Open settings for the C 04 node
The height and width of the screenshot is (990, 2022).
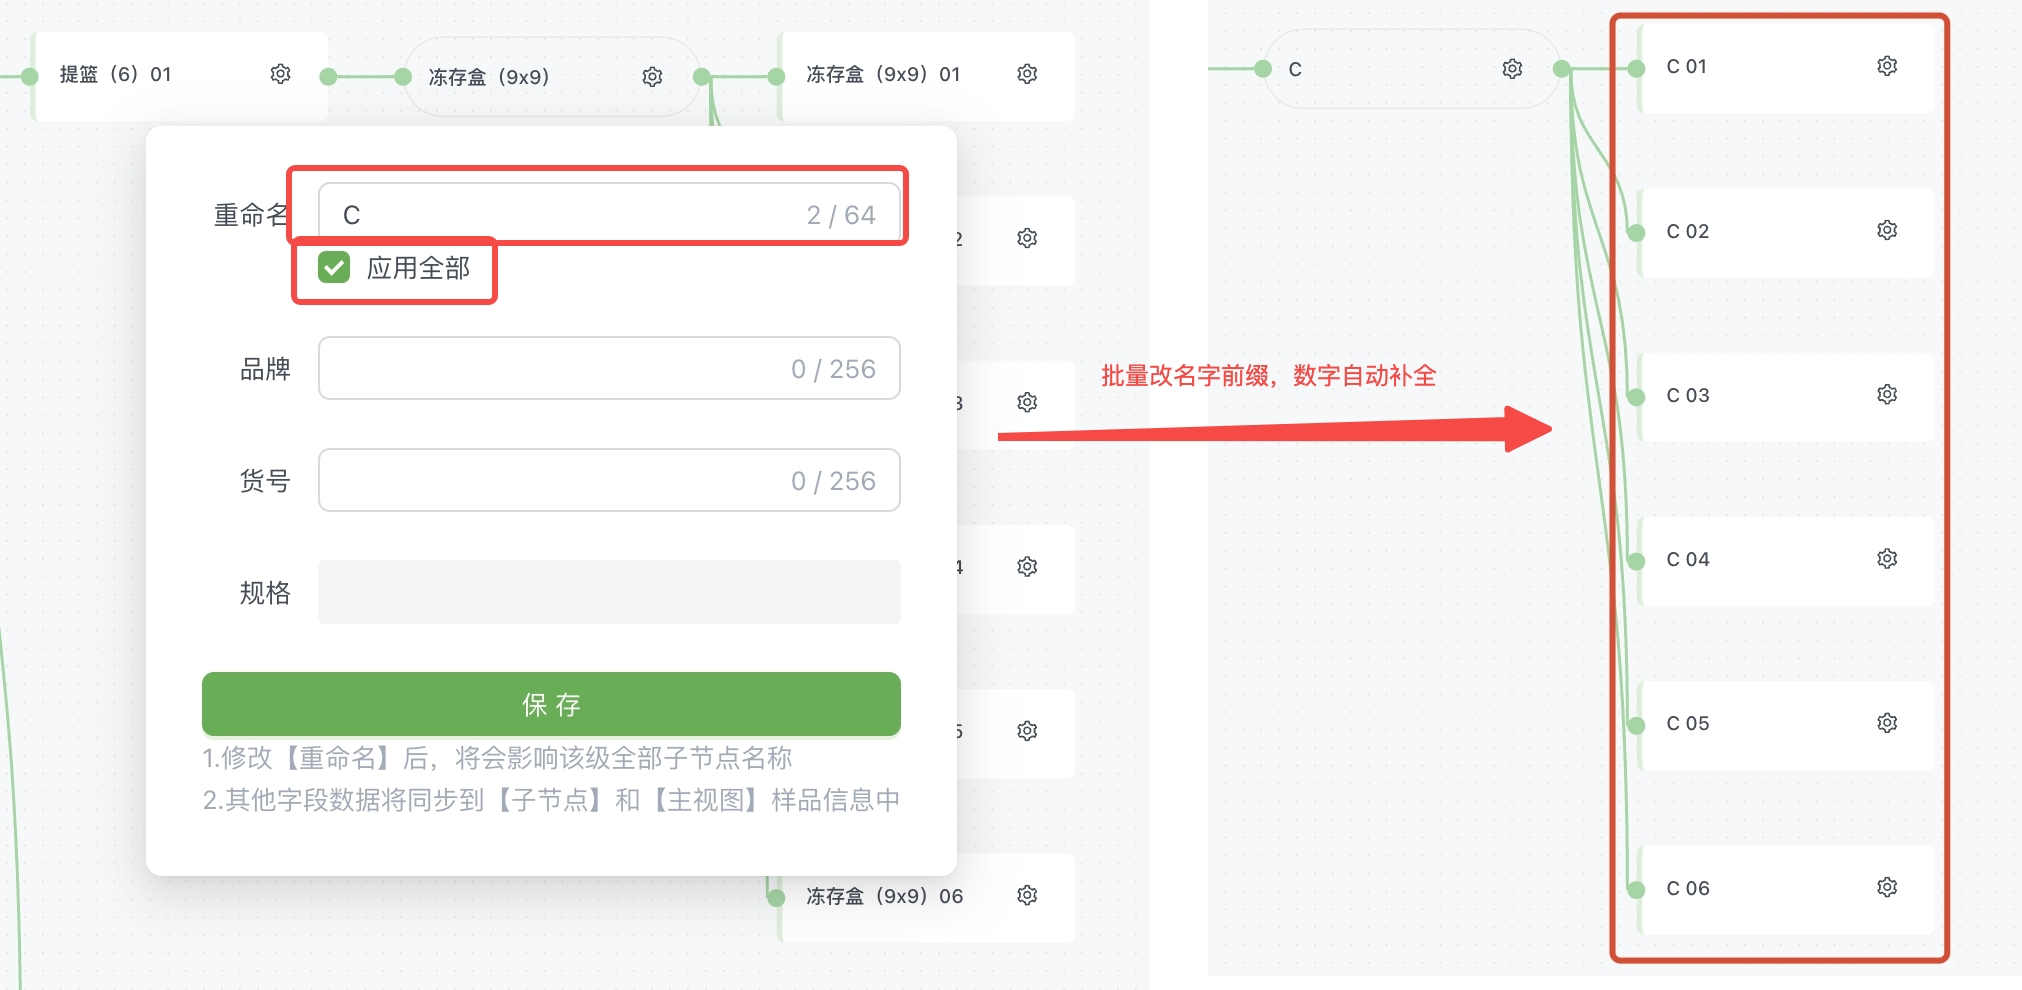click(1886, 558)
